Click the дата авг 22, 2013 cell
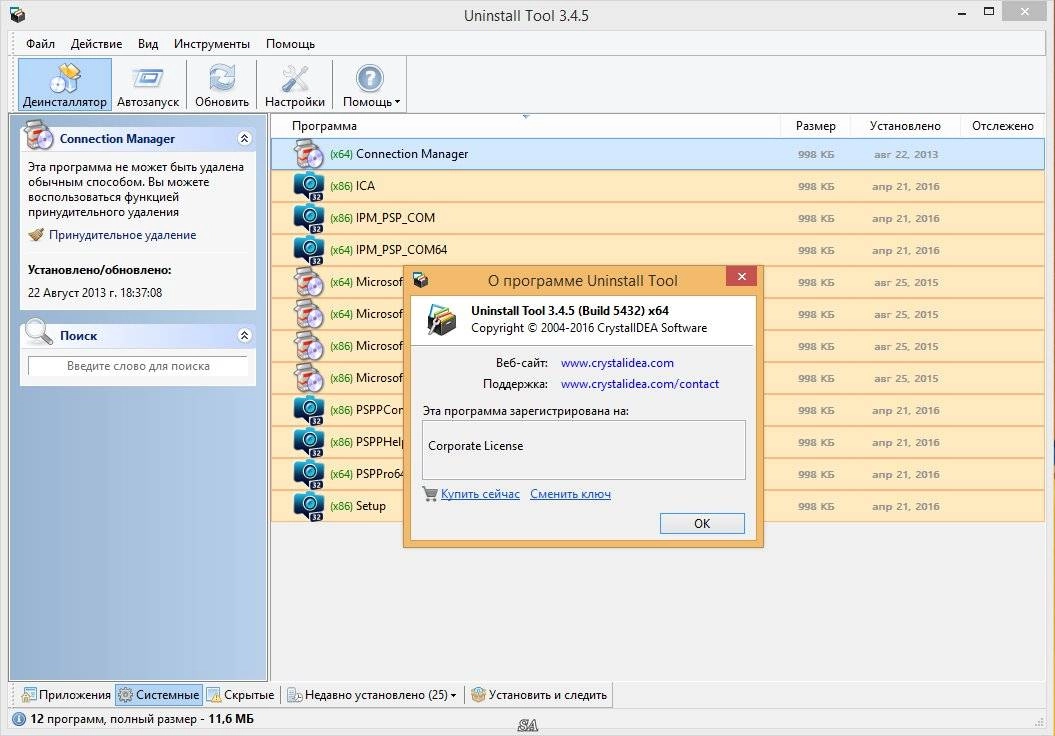Image resolution: width=1055 pixels, height=736 pixels. (x=906, y=154)
